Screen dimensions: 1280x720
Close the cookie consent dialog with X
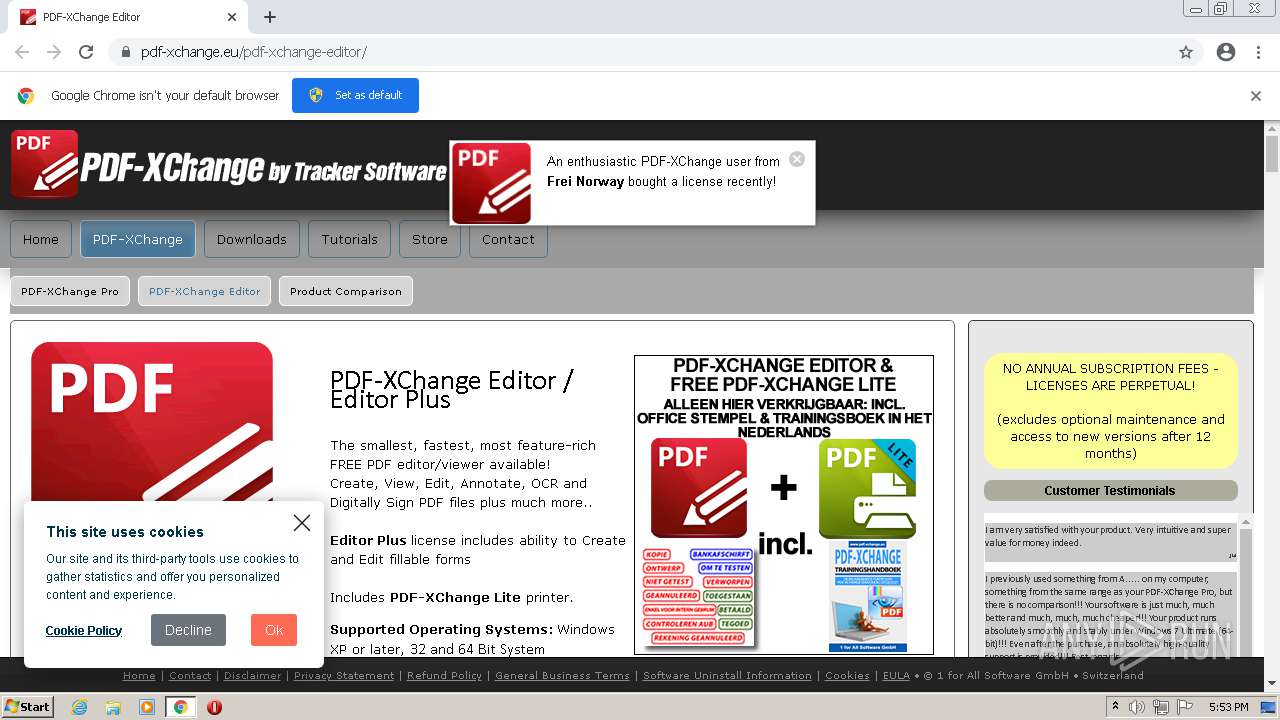pos(302,523)
